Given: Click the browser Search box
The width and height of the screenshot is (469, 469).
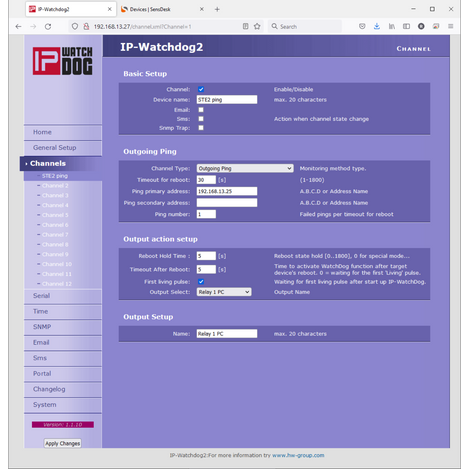Looking at the screenshot, I should tap(305, 26).
